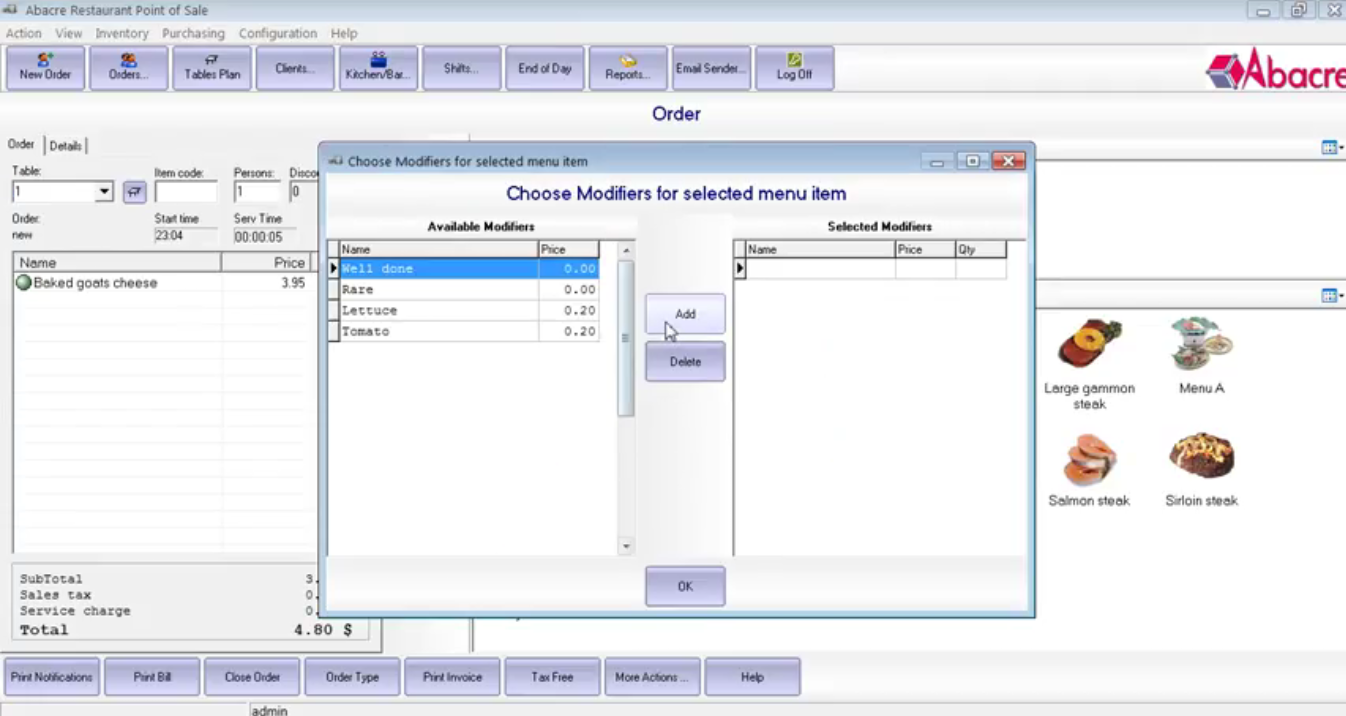Click the Available Modifiers scrollbar up arrow

(626, 250)
